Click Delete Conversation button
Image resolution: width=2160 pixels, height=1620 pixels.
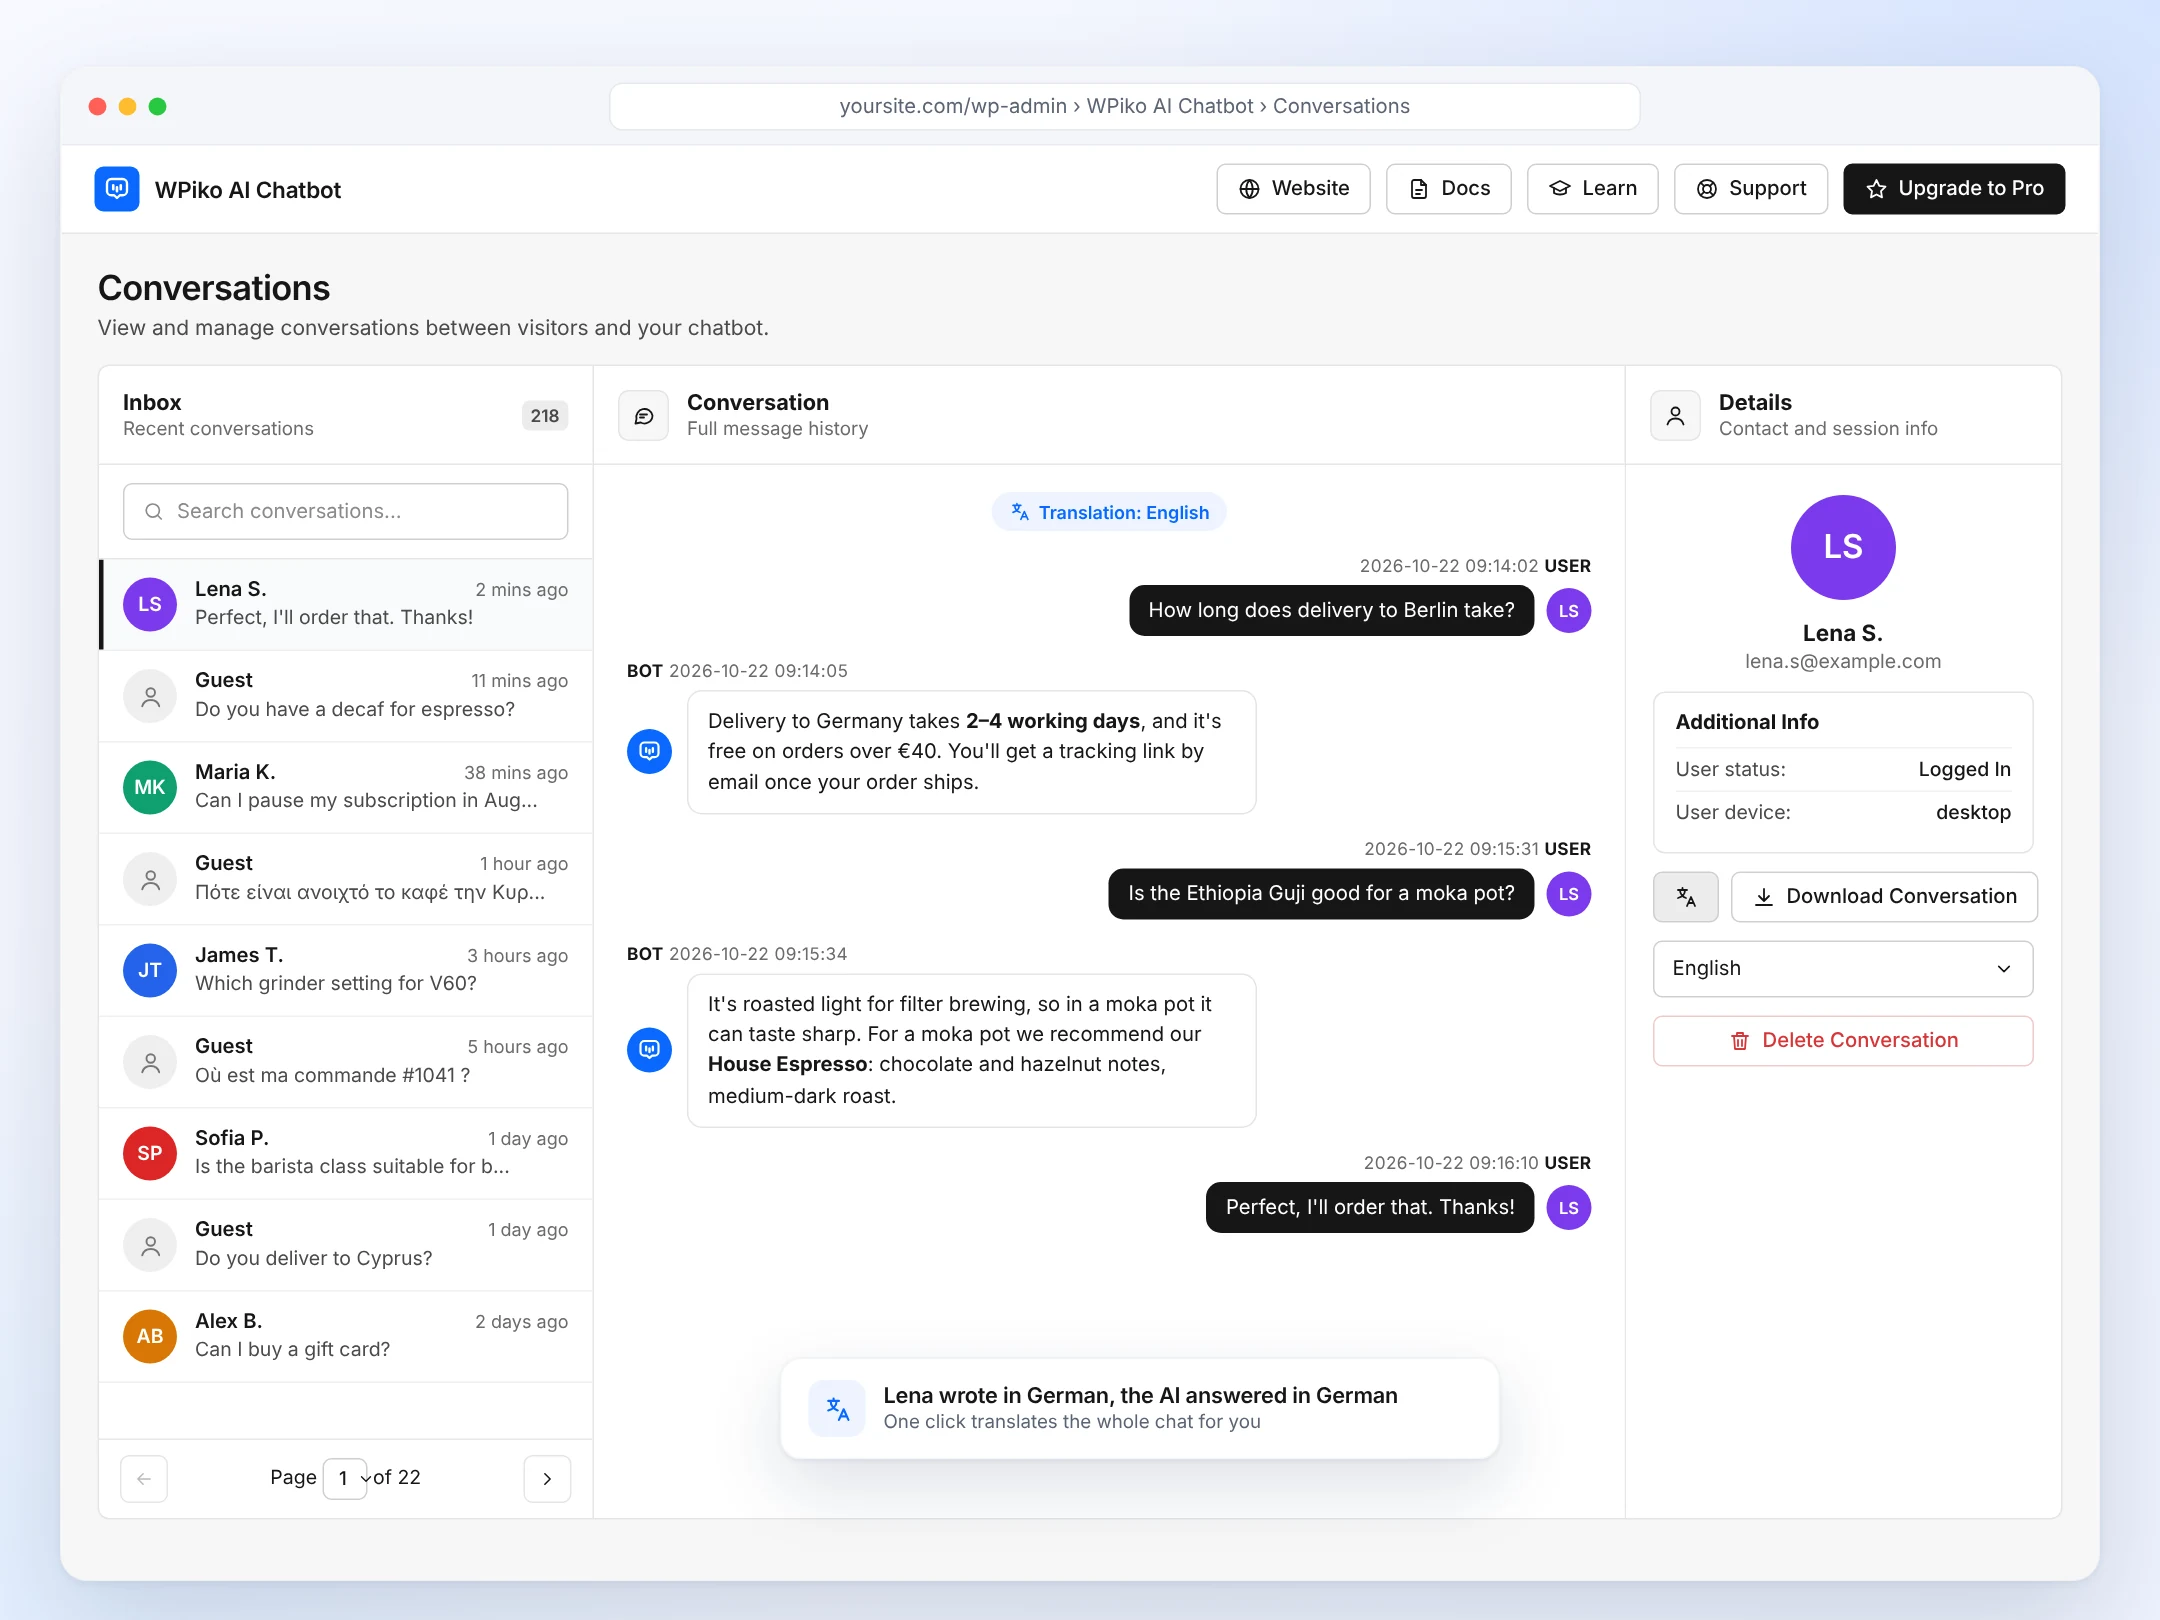1843,1041
